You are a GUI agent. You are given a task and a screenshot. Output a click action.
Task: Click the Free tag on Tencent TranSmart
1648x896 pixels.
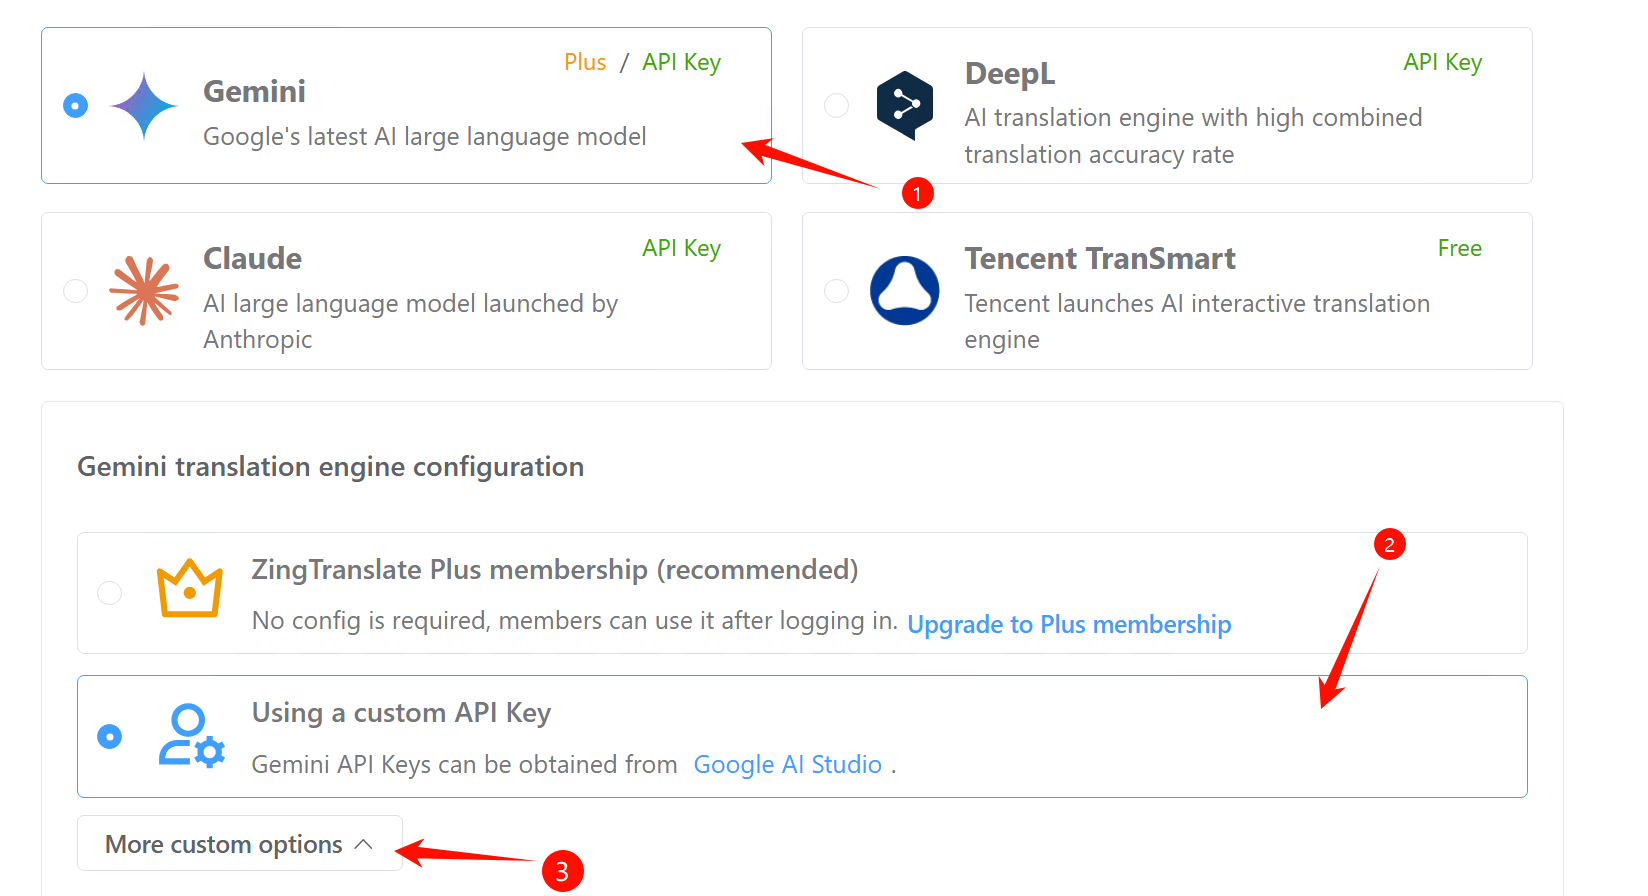point(1460,248)
